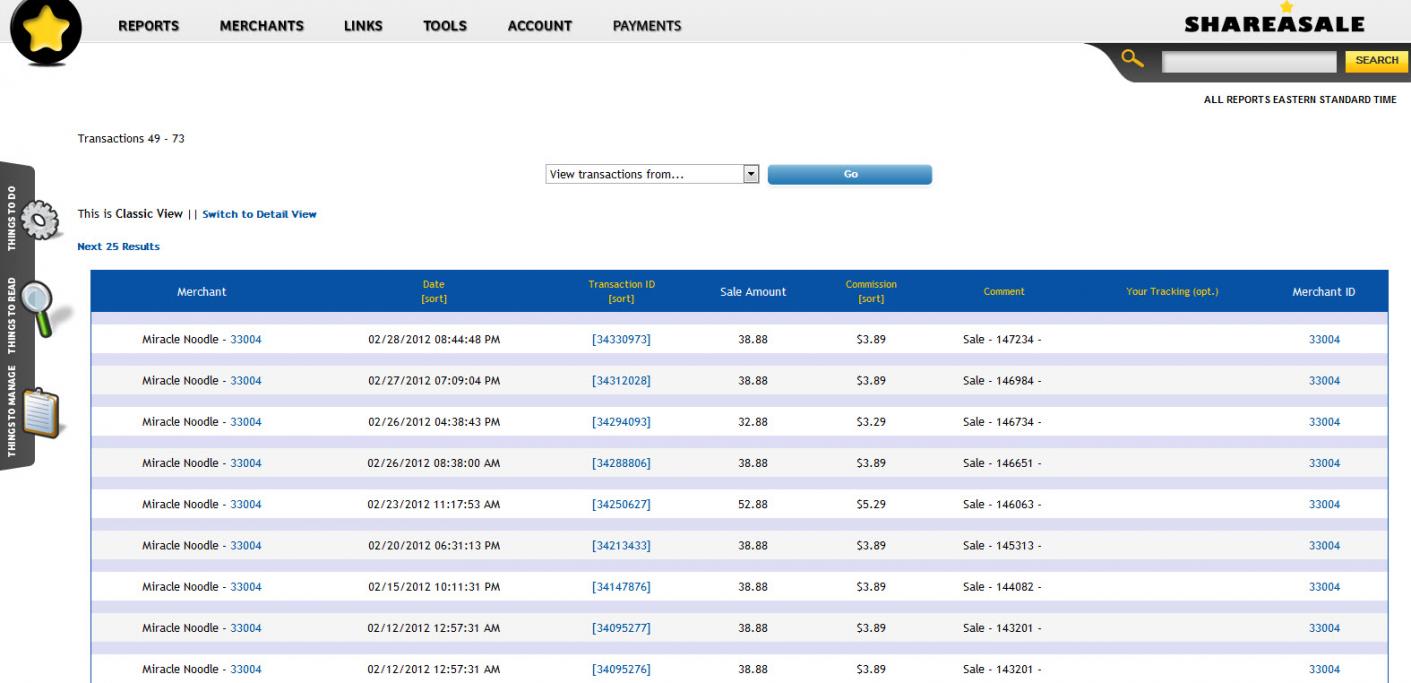Screen dimensions: 1411x683
Task: Open transaction ID 34312028
Action: tap(621, 381)
